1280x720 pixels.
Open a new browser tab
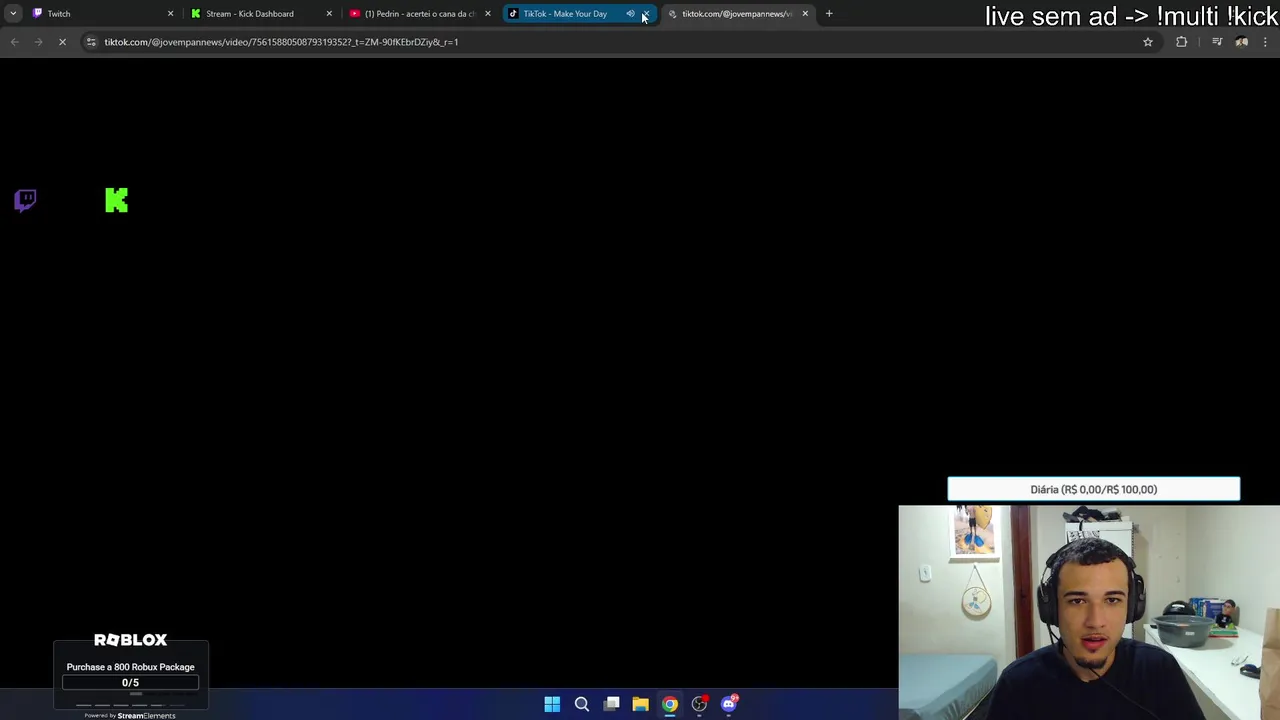(829, 14)
